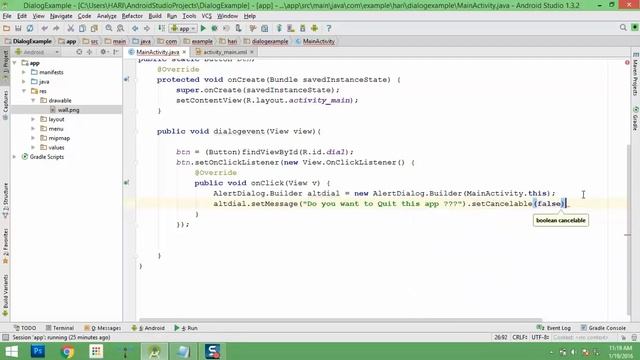Click the Synchronize toolbar icon

pyautogui.click(x=30, y=28)
